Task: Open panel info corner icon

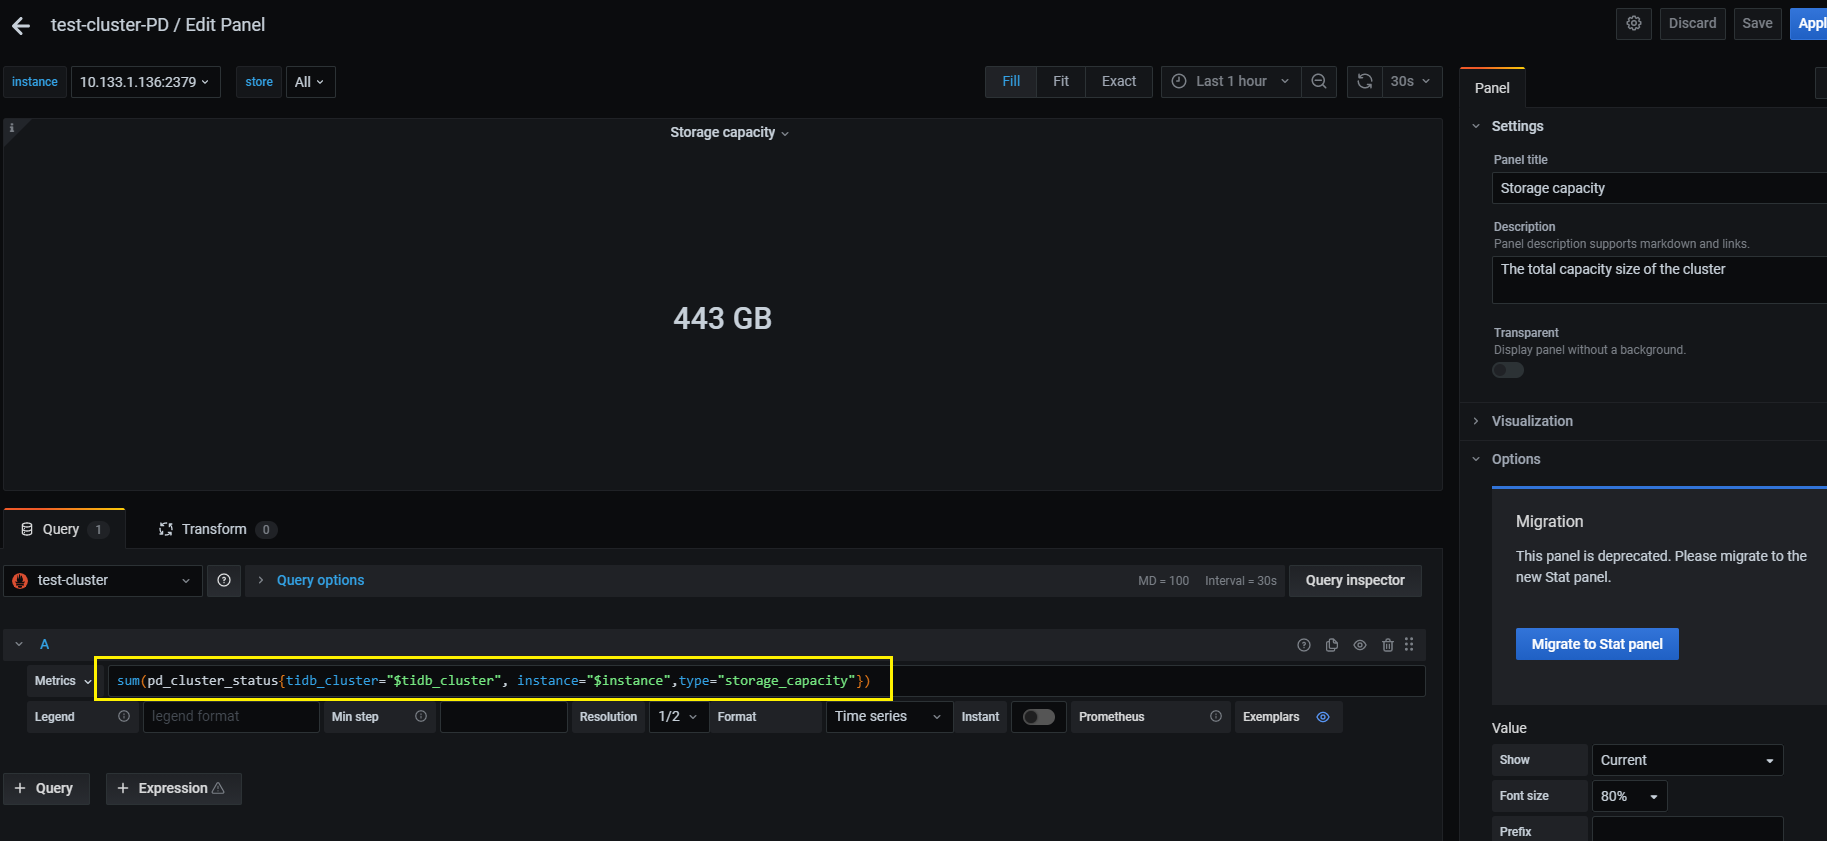Action: tap(12, 128)
